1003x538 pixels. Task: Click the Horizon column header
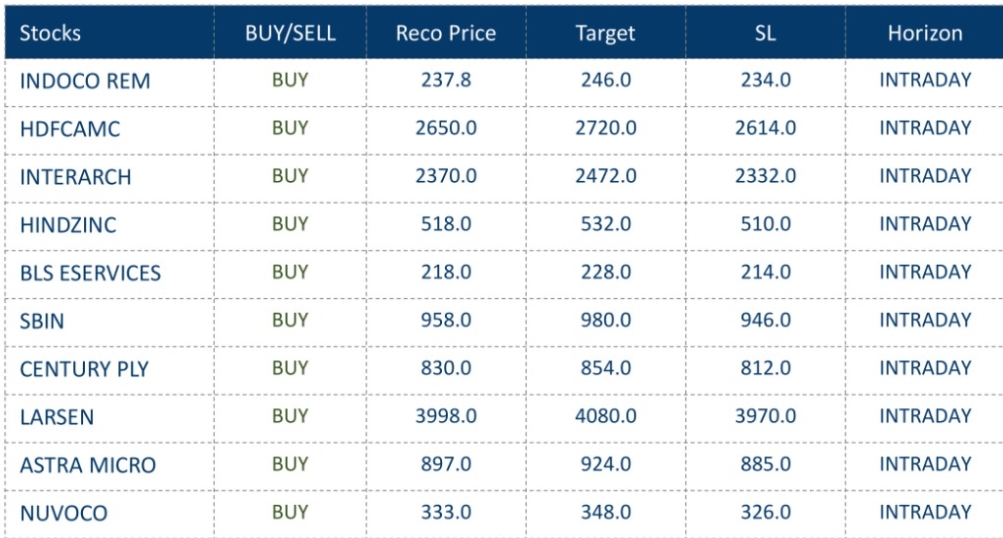tap(925, 33)
